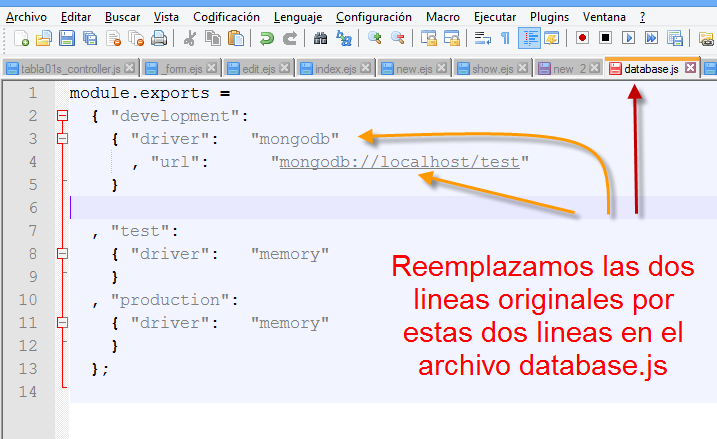717x439 pixels.
Task: Switch to the edit.ejs tab
Action: point(258,69)
